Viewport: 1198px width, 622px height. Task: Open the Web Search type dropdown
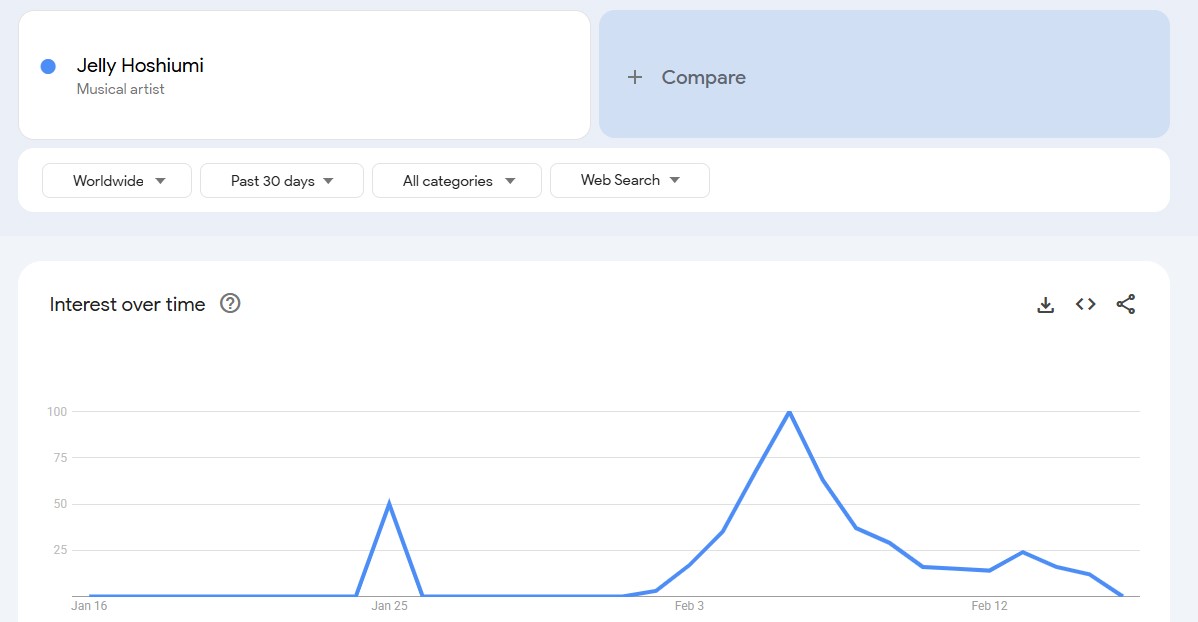point(630,180)
